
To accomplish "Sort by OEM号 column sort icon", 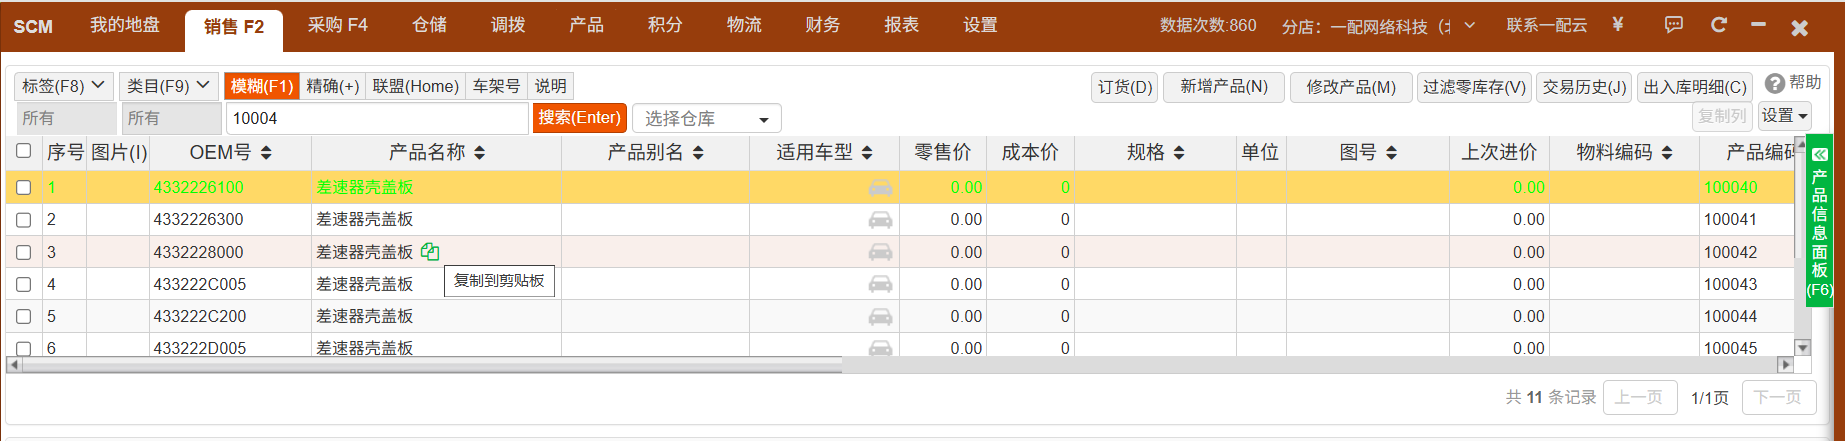I will 266,153.
